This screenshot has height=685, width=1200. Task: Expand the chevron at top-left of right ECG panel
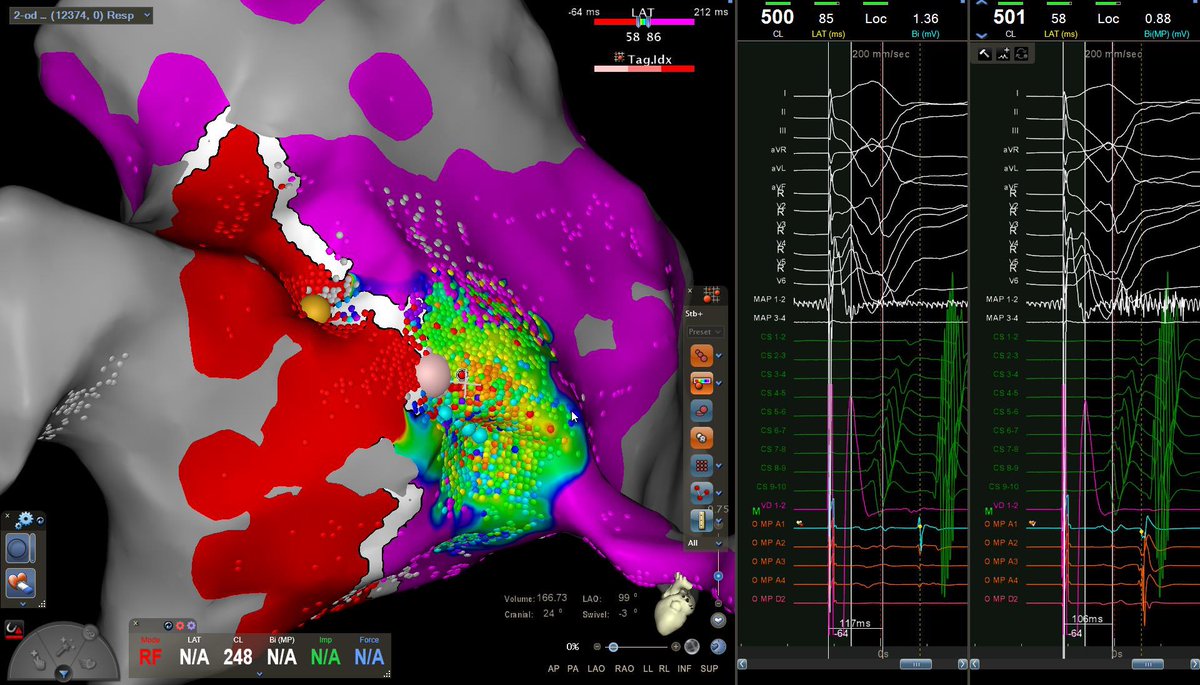[x=981, y=4]
